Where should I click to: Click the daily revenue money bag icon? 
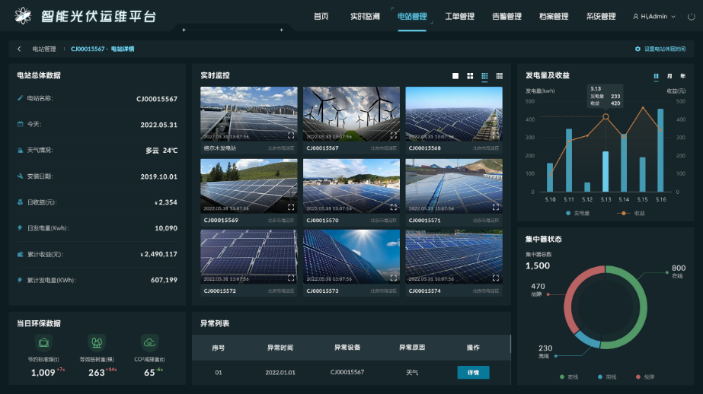click(x=20, y=202)
